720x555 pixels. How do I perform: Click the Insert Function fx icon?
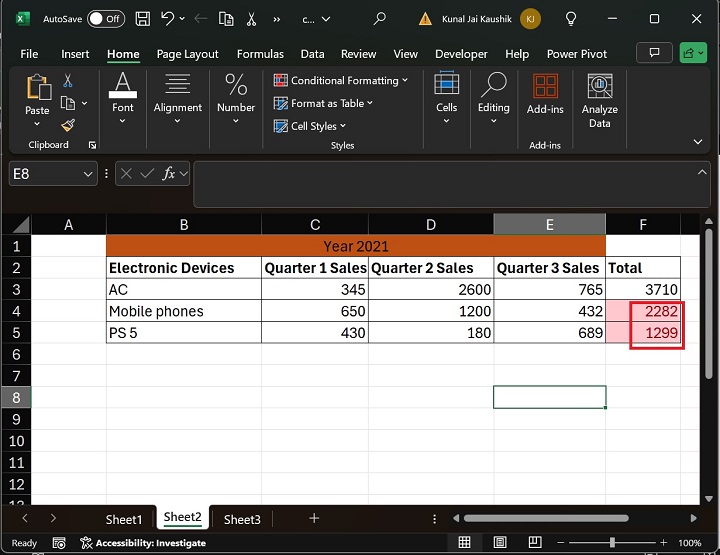tap(169, 174)
